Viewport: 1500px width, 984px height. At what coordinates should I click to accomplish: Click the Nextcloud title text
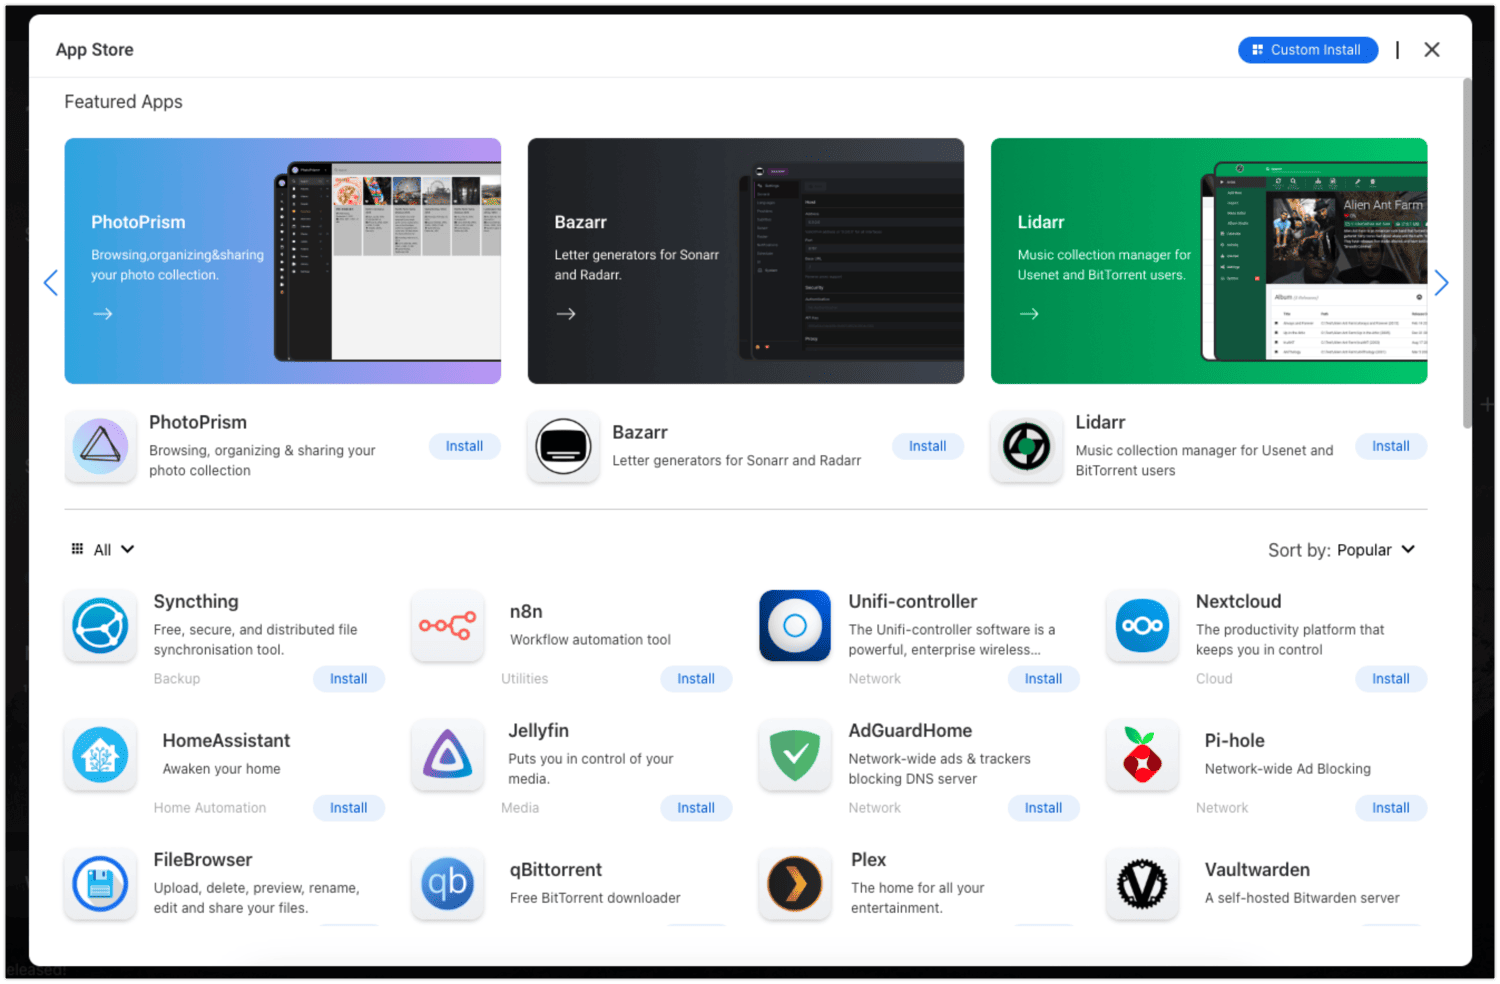click(1238, 601)
